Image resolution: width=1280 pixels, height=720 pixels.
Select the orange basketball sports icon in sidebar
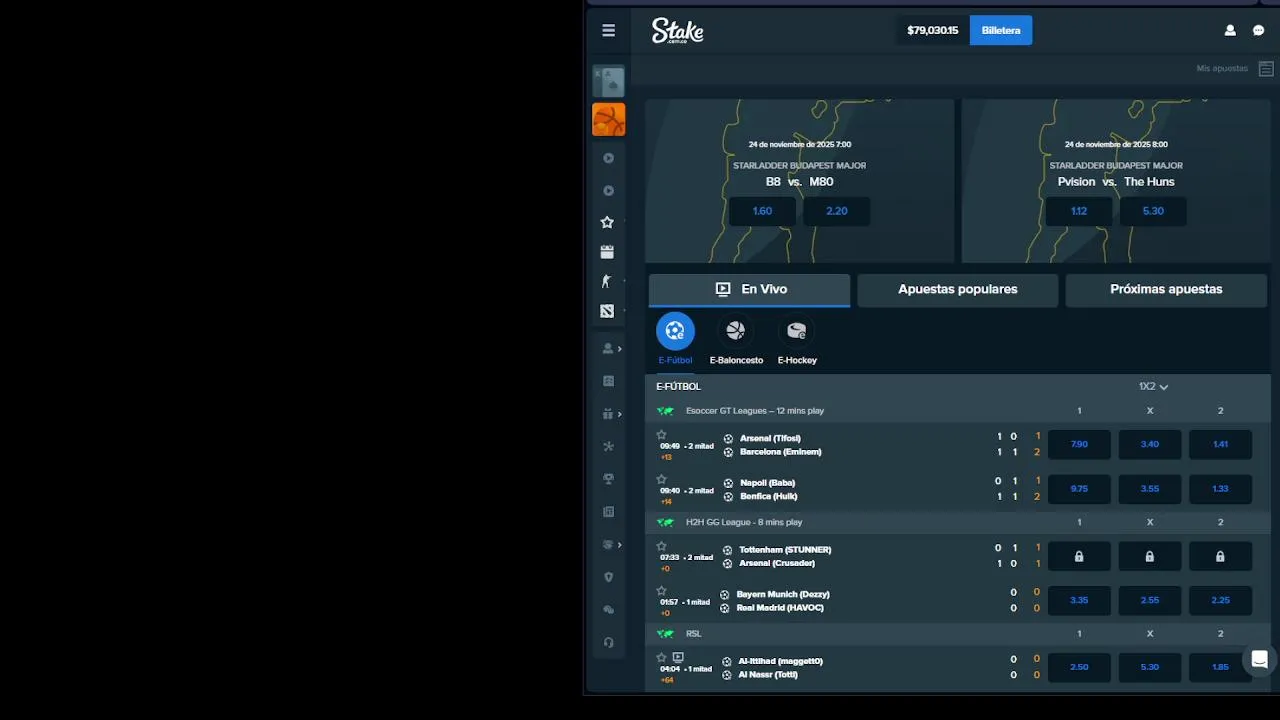(608, 119)
